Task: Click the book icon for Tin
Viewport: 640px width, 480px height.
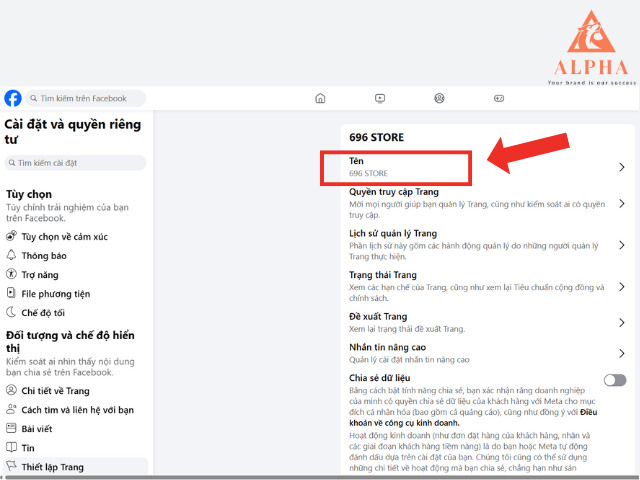Action: pyautogui.click(x=11, y=447)
